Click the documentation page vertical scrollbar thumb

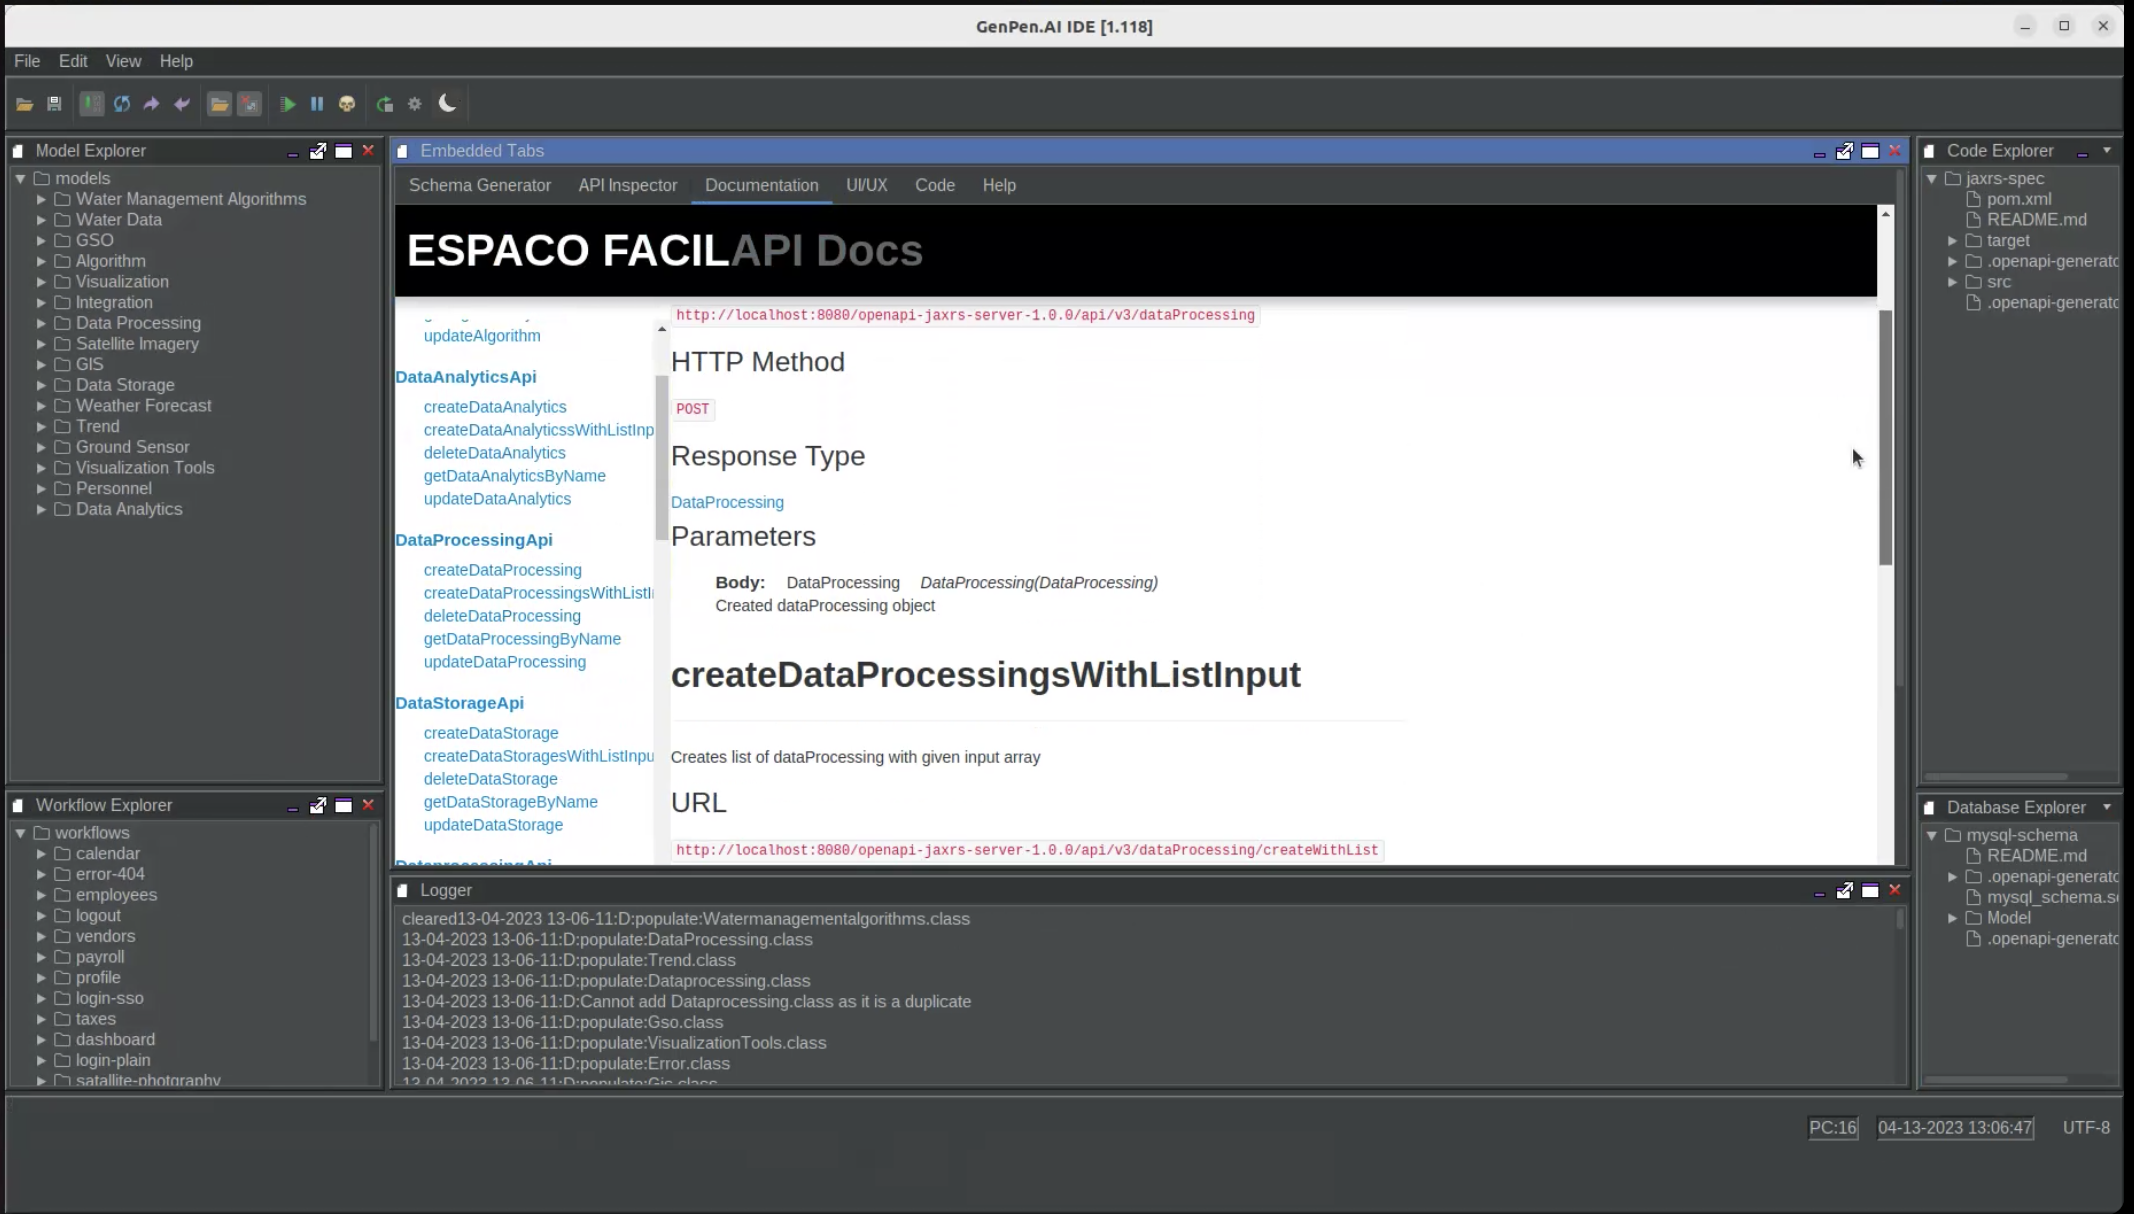pos(1885,435)
